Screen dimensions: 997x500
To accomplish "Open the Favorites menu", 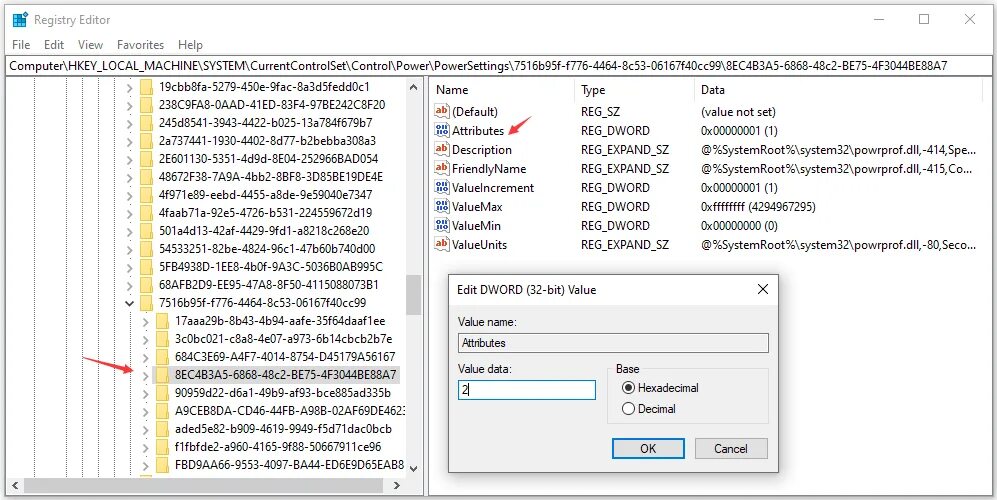I will click(141, 45).
